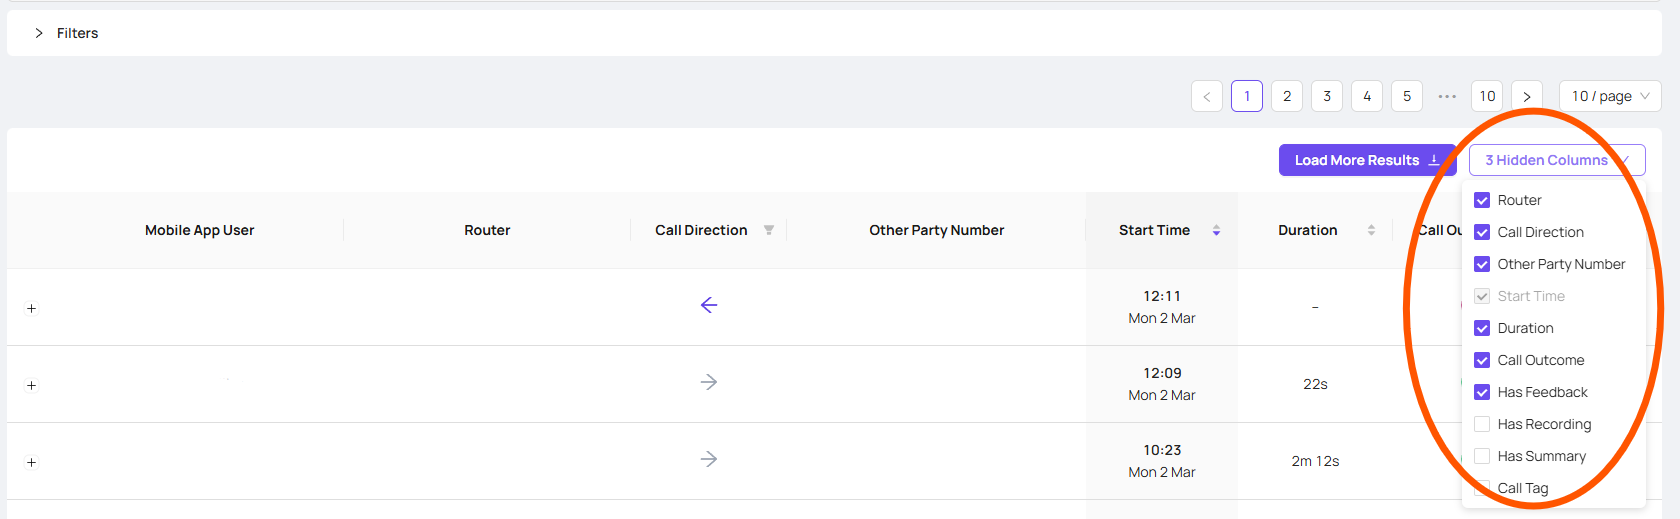Go to next page arrow in pagination
1680x519 pixels.
(1527, 96)
